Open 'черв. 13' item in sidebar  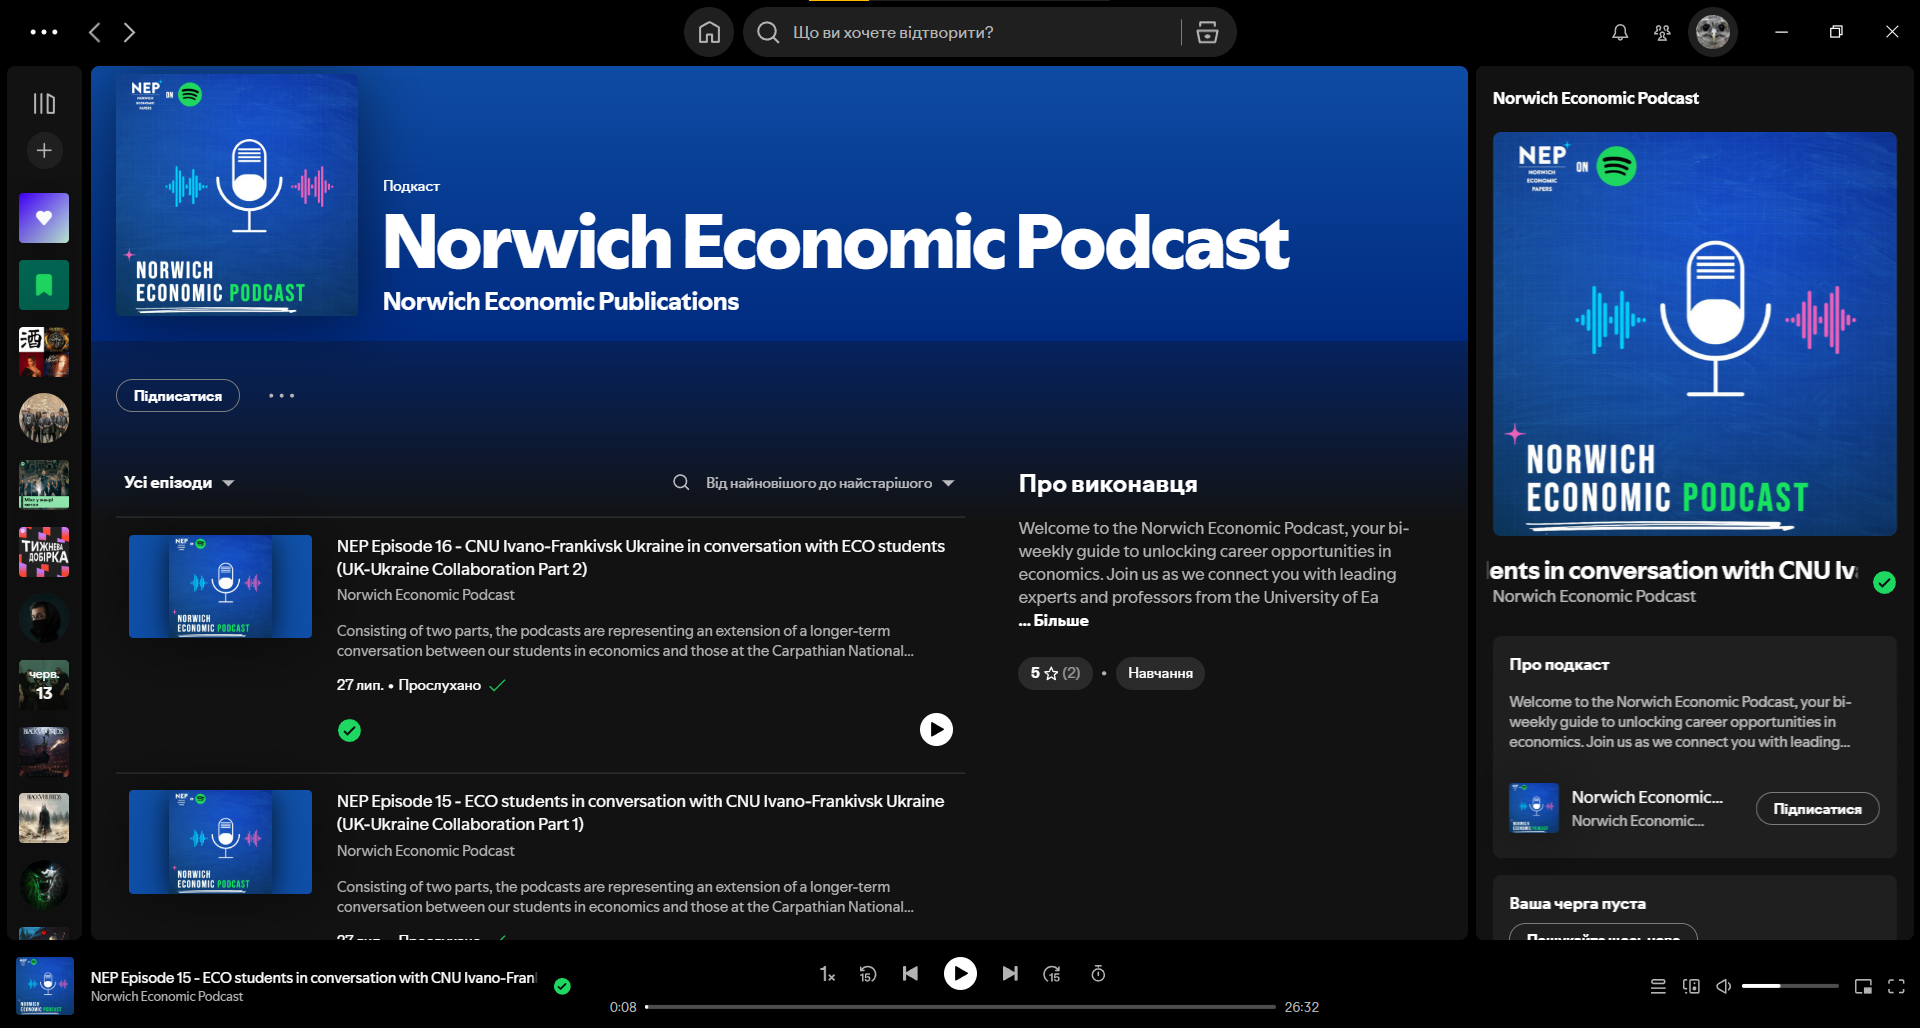(x=44, y=685)
